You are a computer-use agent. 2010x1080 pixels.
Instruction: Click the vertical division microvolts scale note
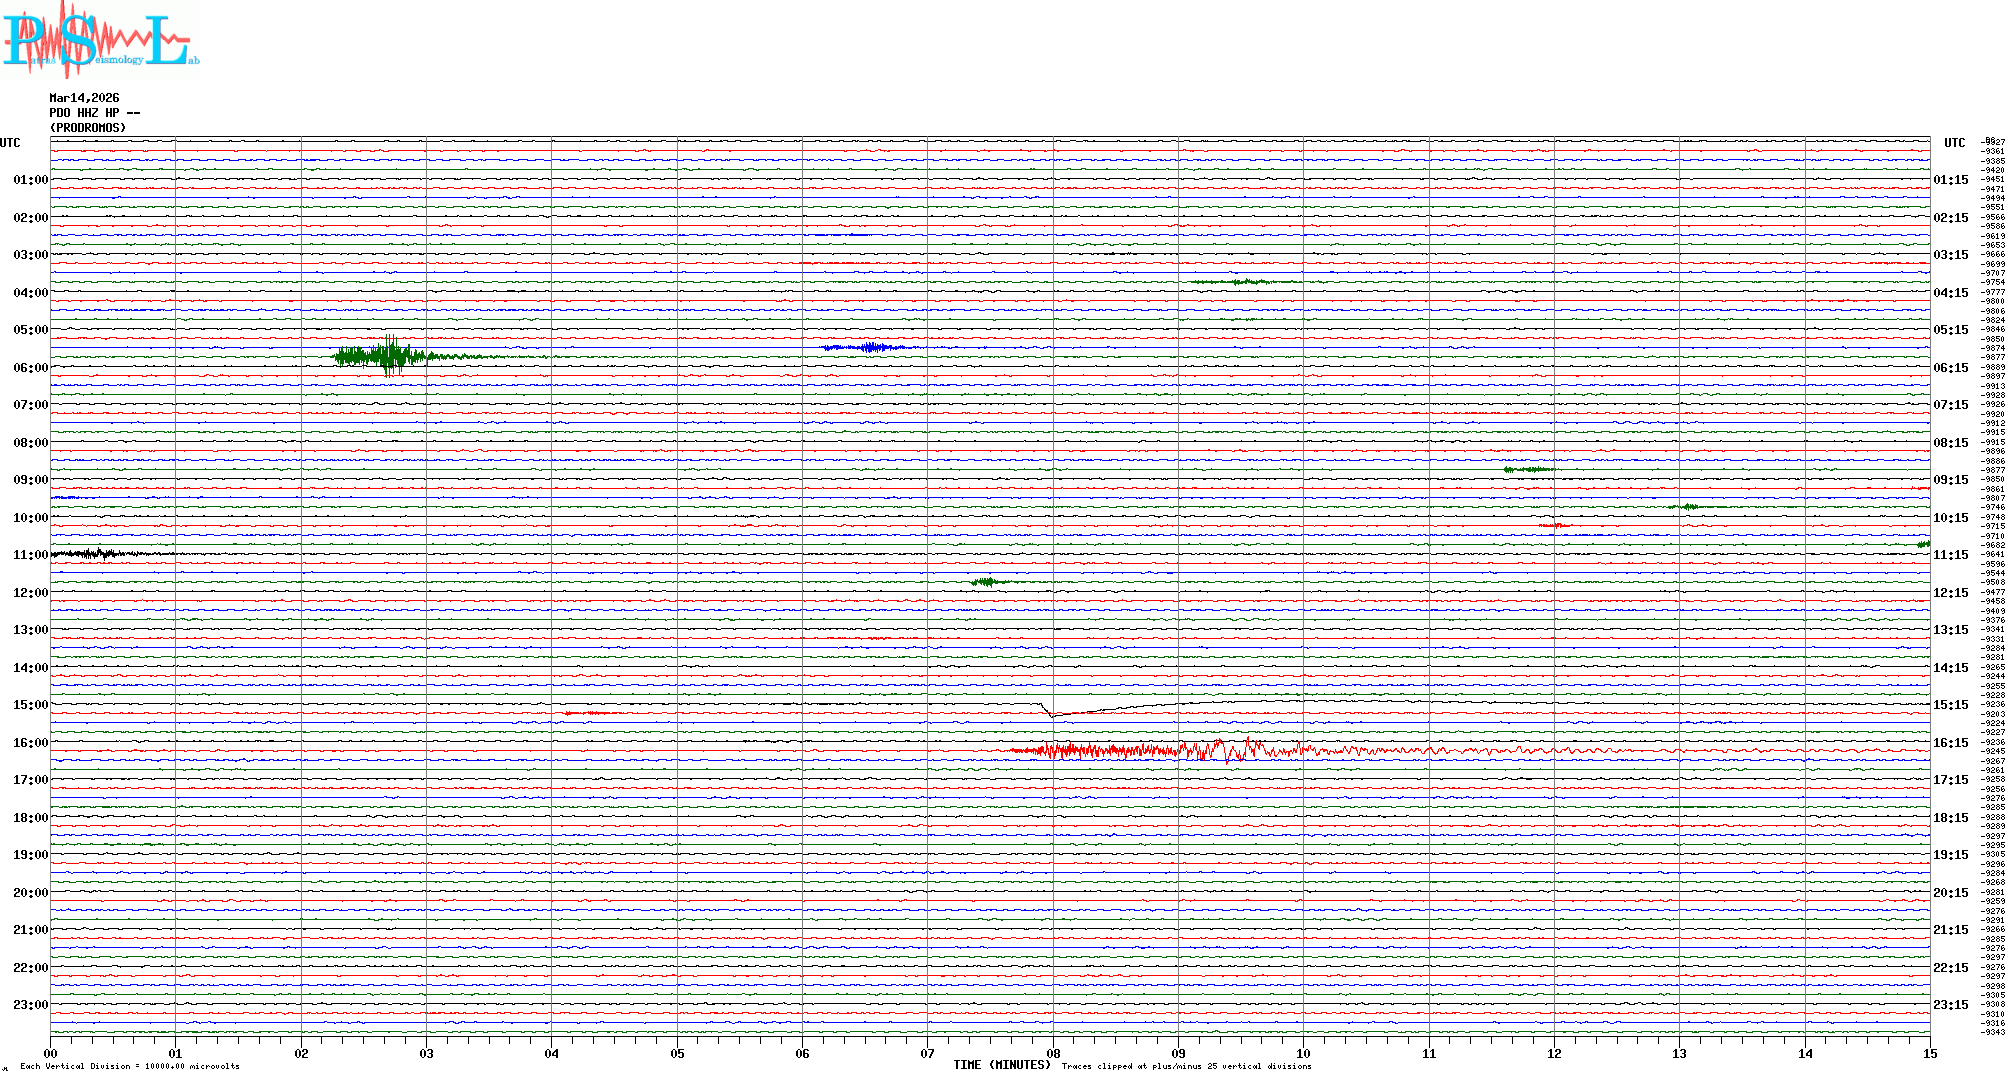130,1067
